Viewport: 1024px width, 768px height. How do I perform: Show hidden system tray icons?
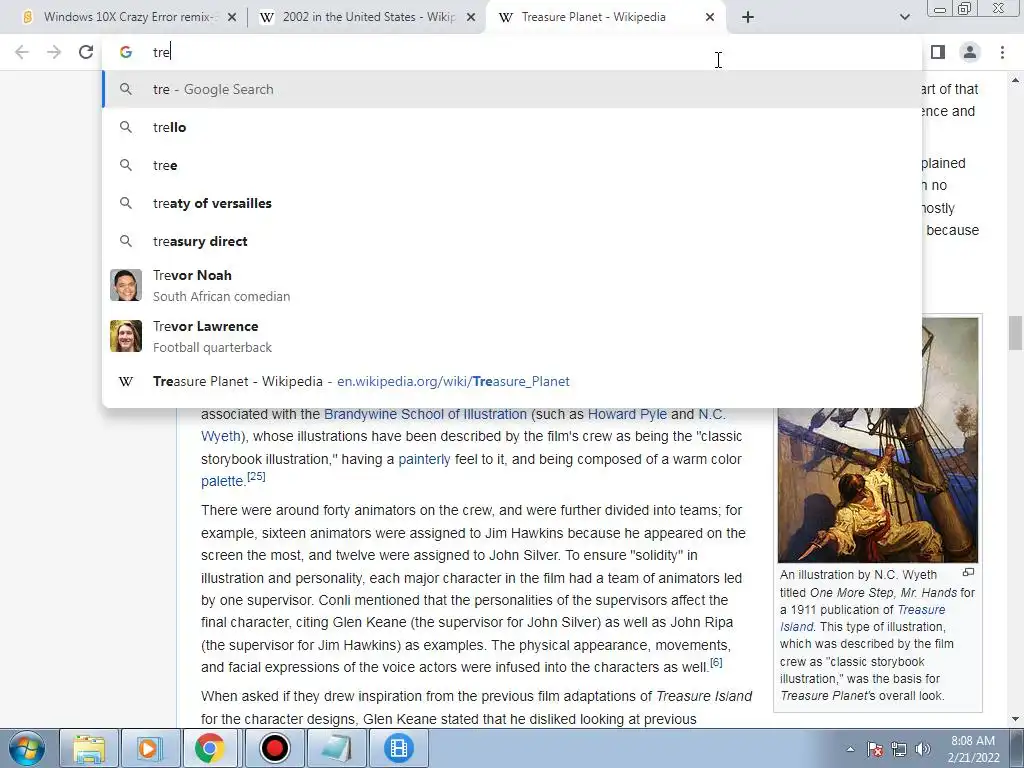[x=850, y=749]
